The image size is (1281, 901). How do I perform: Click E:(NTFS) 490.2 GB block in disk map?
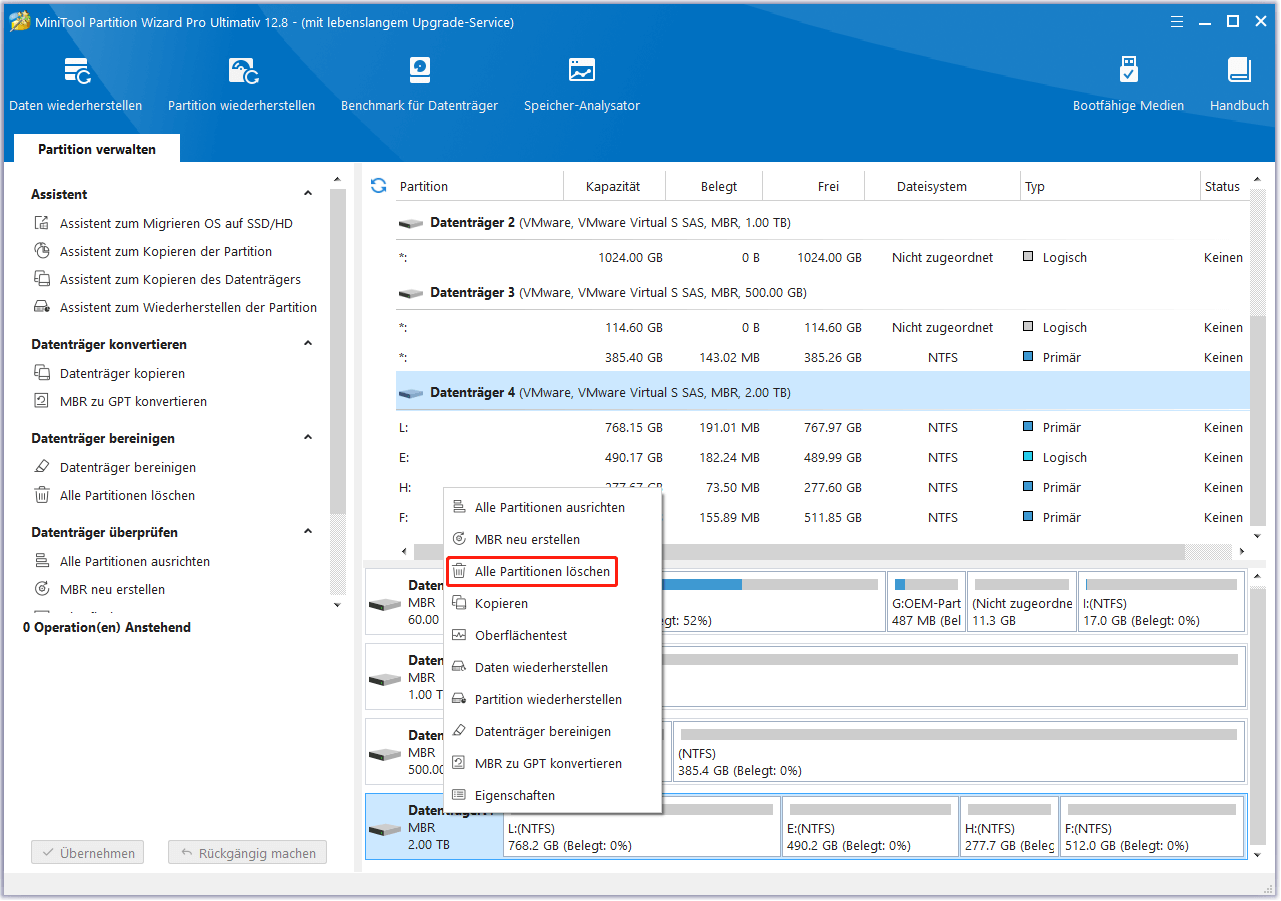[870, 827]
